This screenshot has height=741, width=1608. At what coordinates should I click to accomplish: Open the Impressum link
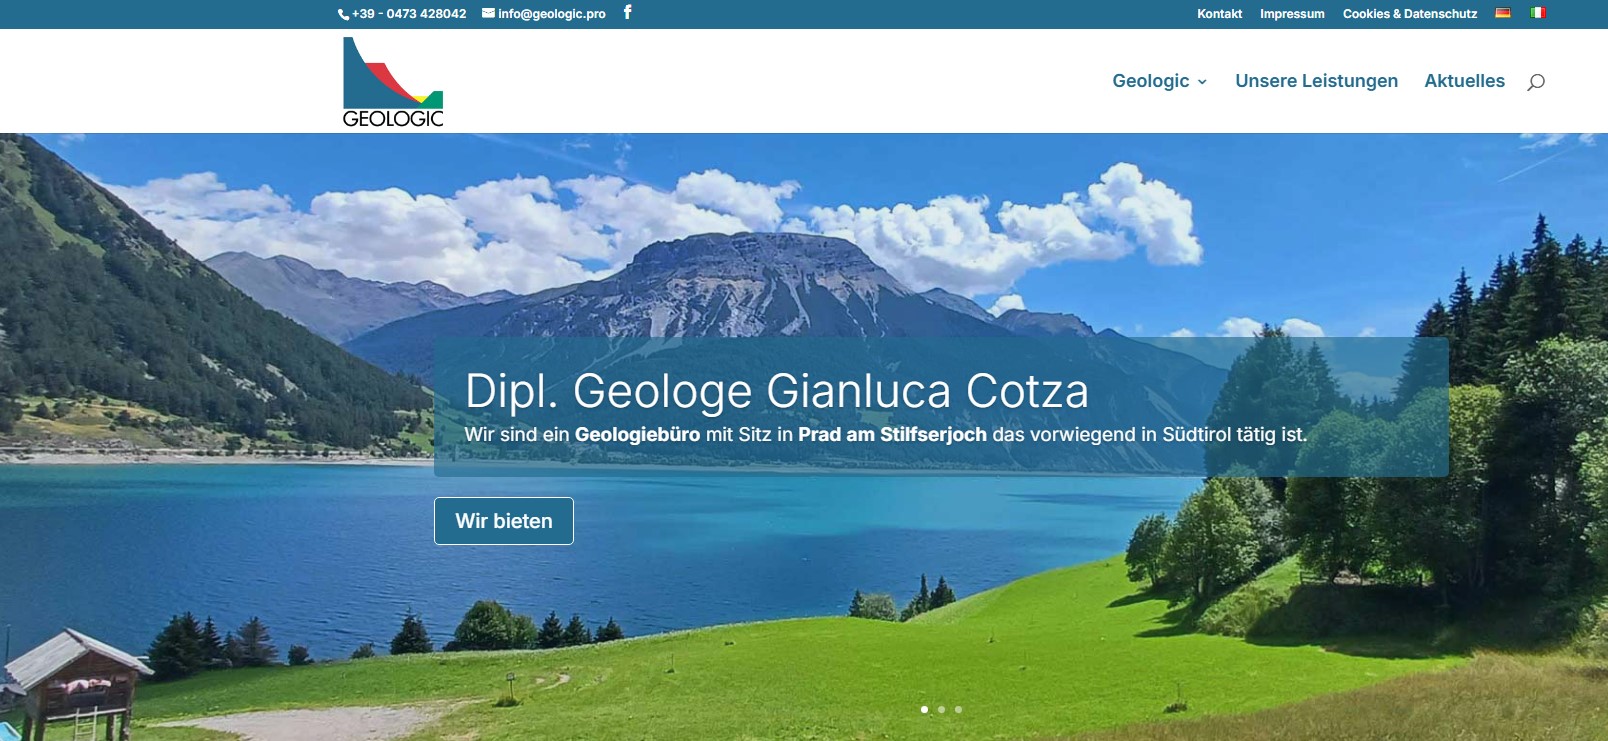tap(1292, 14)
